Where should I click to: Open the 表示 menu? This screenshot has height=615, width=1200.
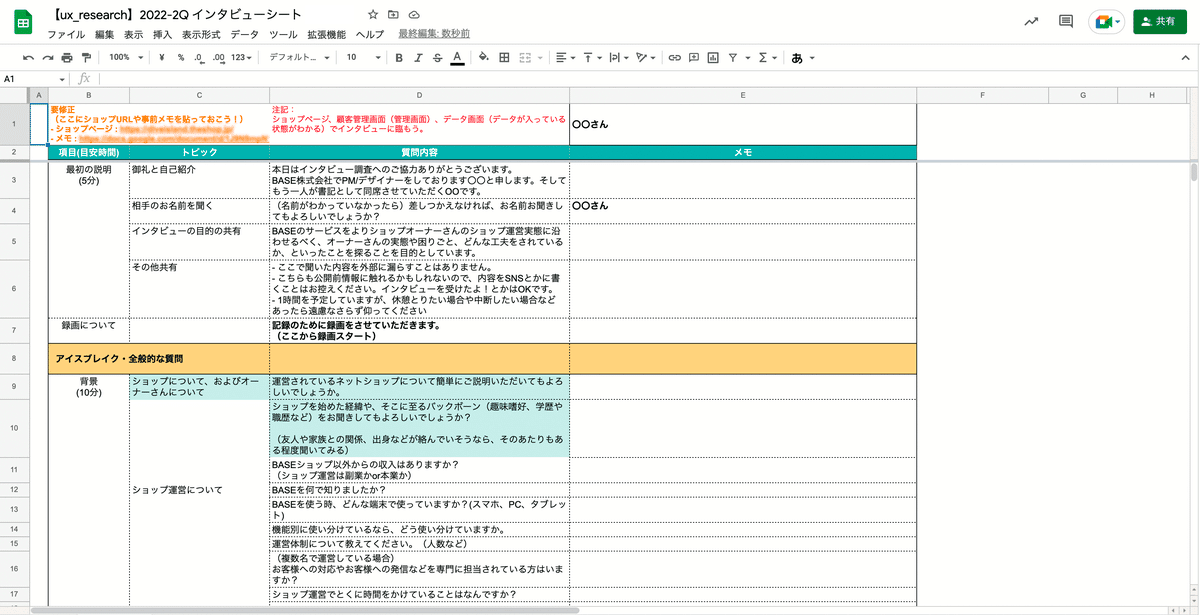coord(134,34)
